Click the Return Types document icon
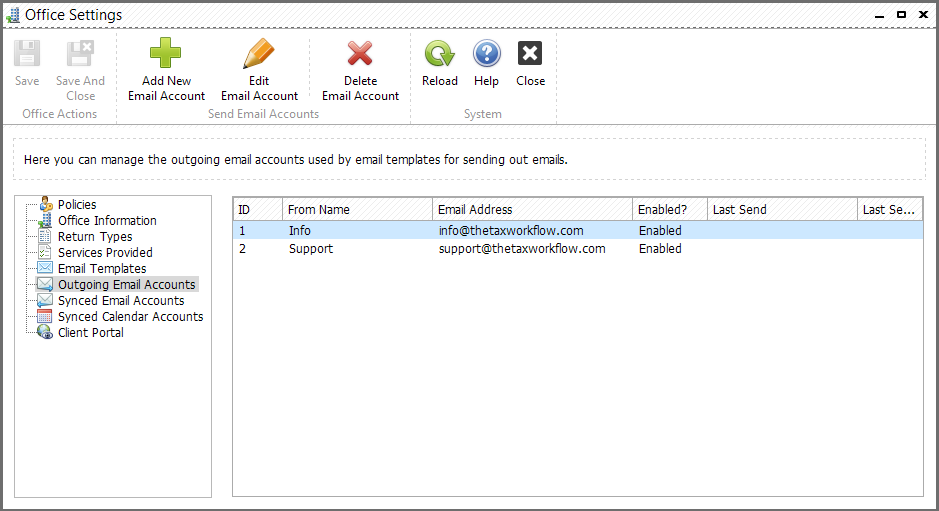The height and width of the screenshot is (511, 939). (x=45, y=236)
